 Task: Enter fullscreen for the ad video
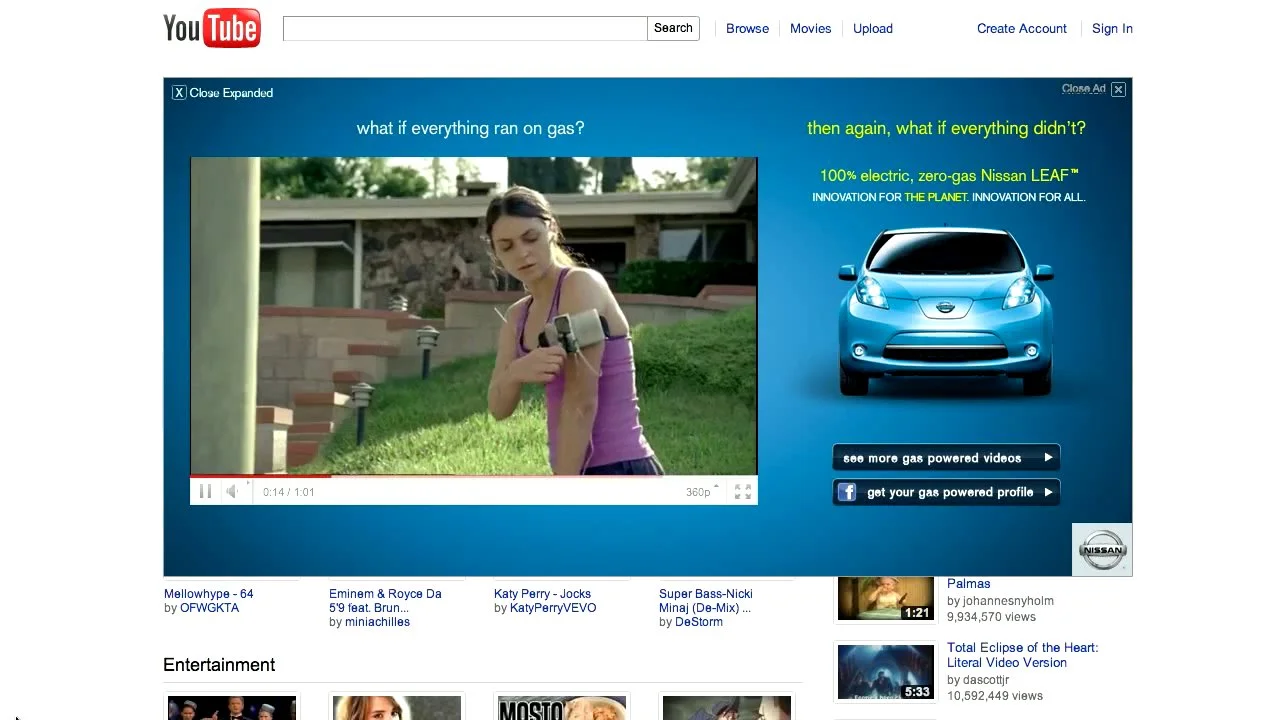[743, 491]
